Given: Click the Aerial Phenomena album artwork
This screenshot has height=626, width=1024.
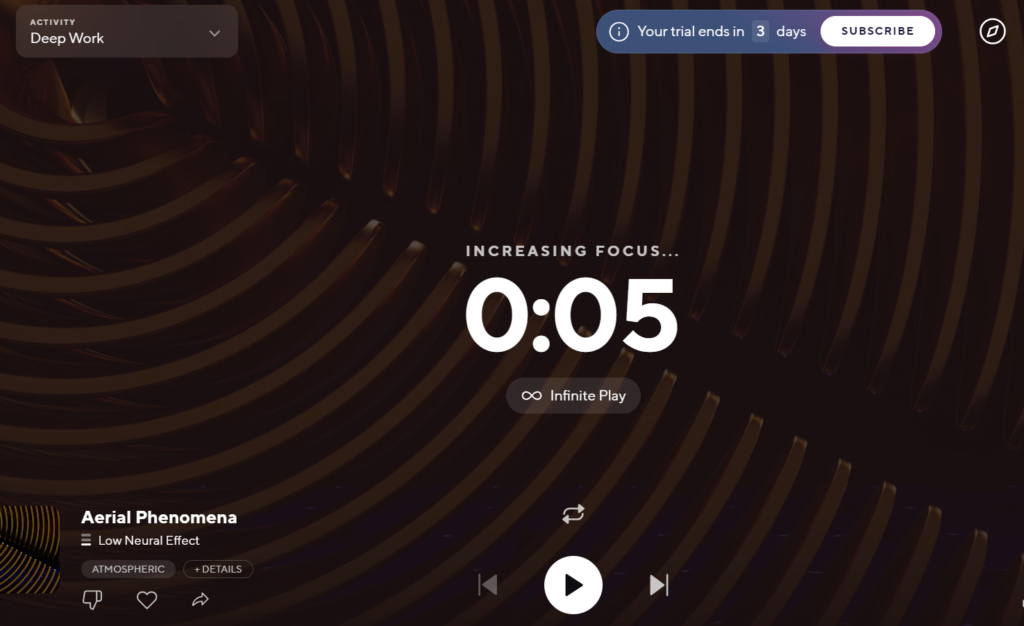Looking at the screenshot, I should (x=30, y=550).
